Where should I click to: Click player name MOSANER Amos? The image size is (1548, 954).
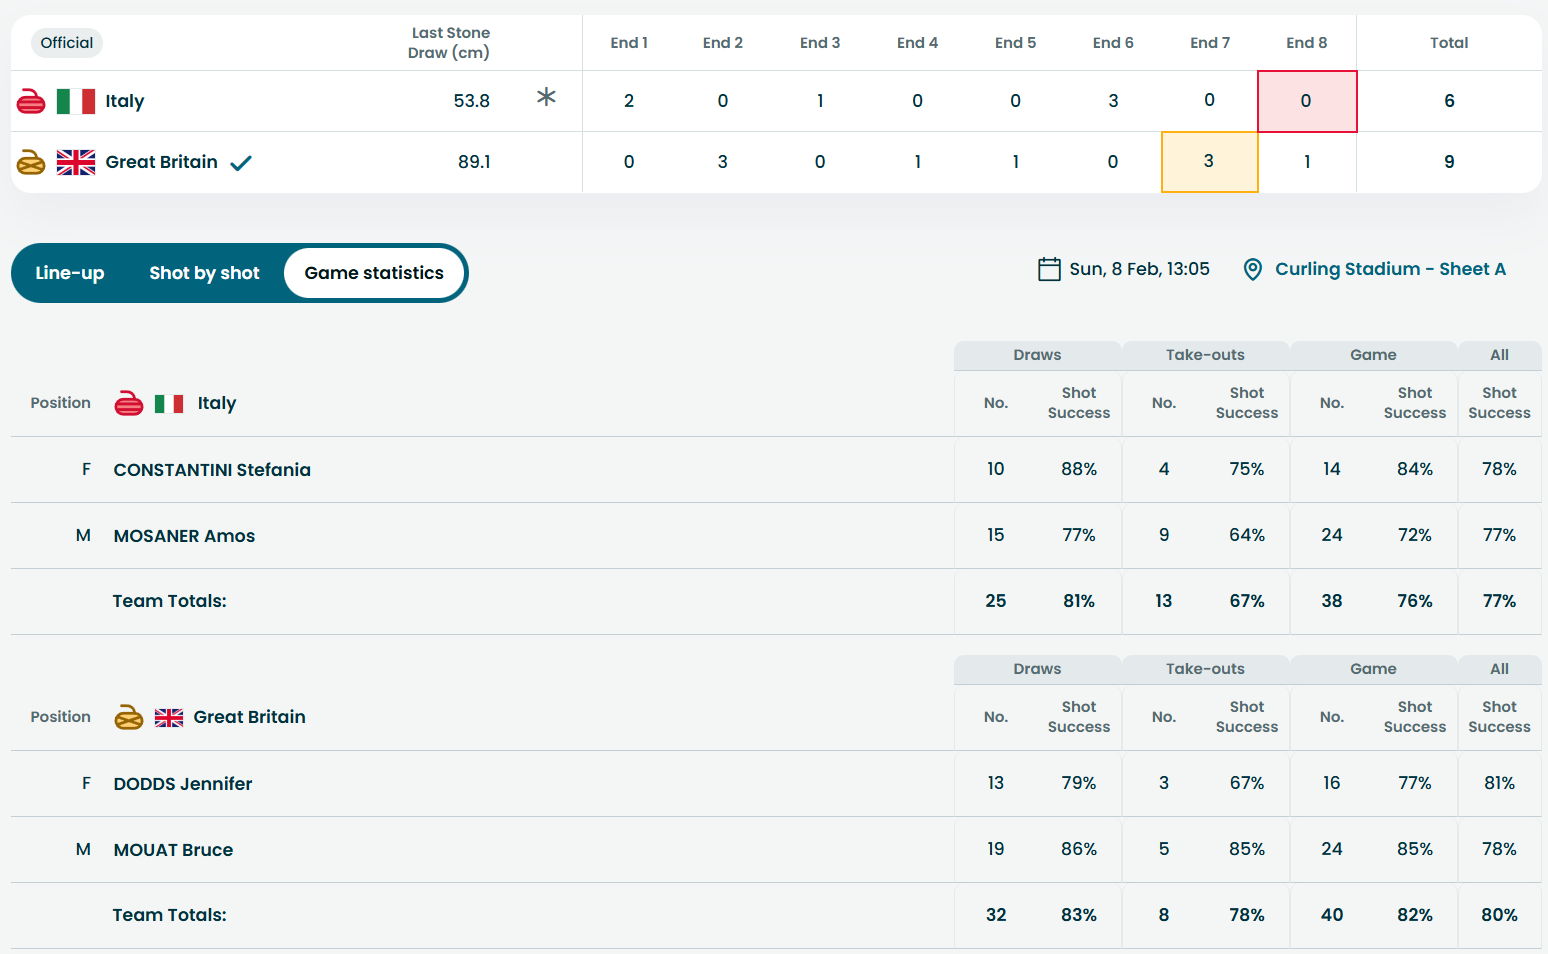[x=184, y=536]
